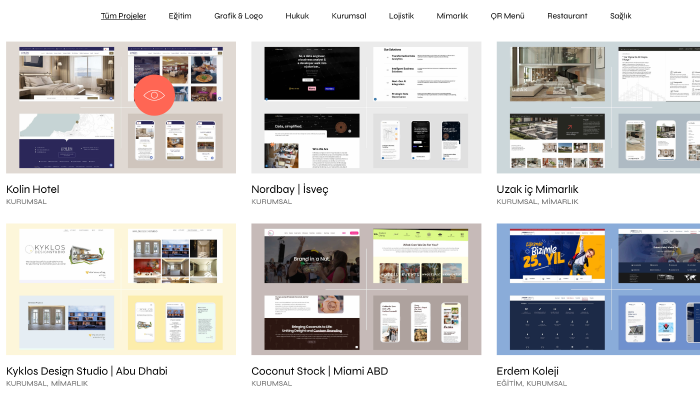
Task: View the Erdem Koleji project thumbnail
Action: pyautogui.click(x=598, y=289)
